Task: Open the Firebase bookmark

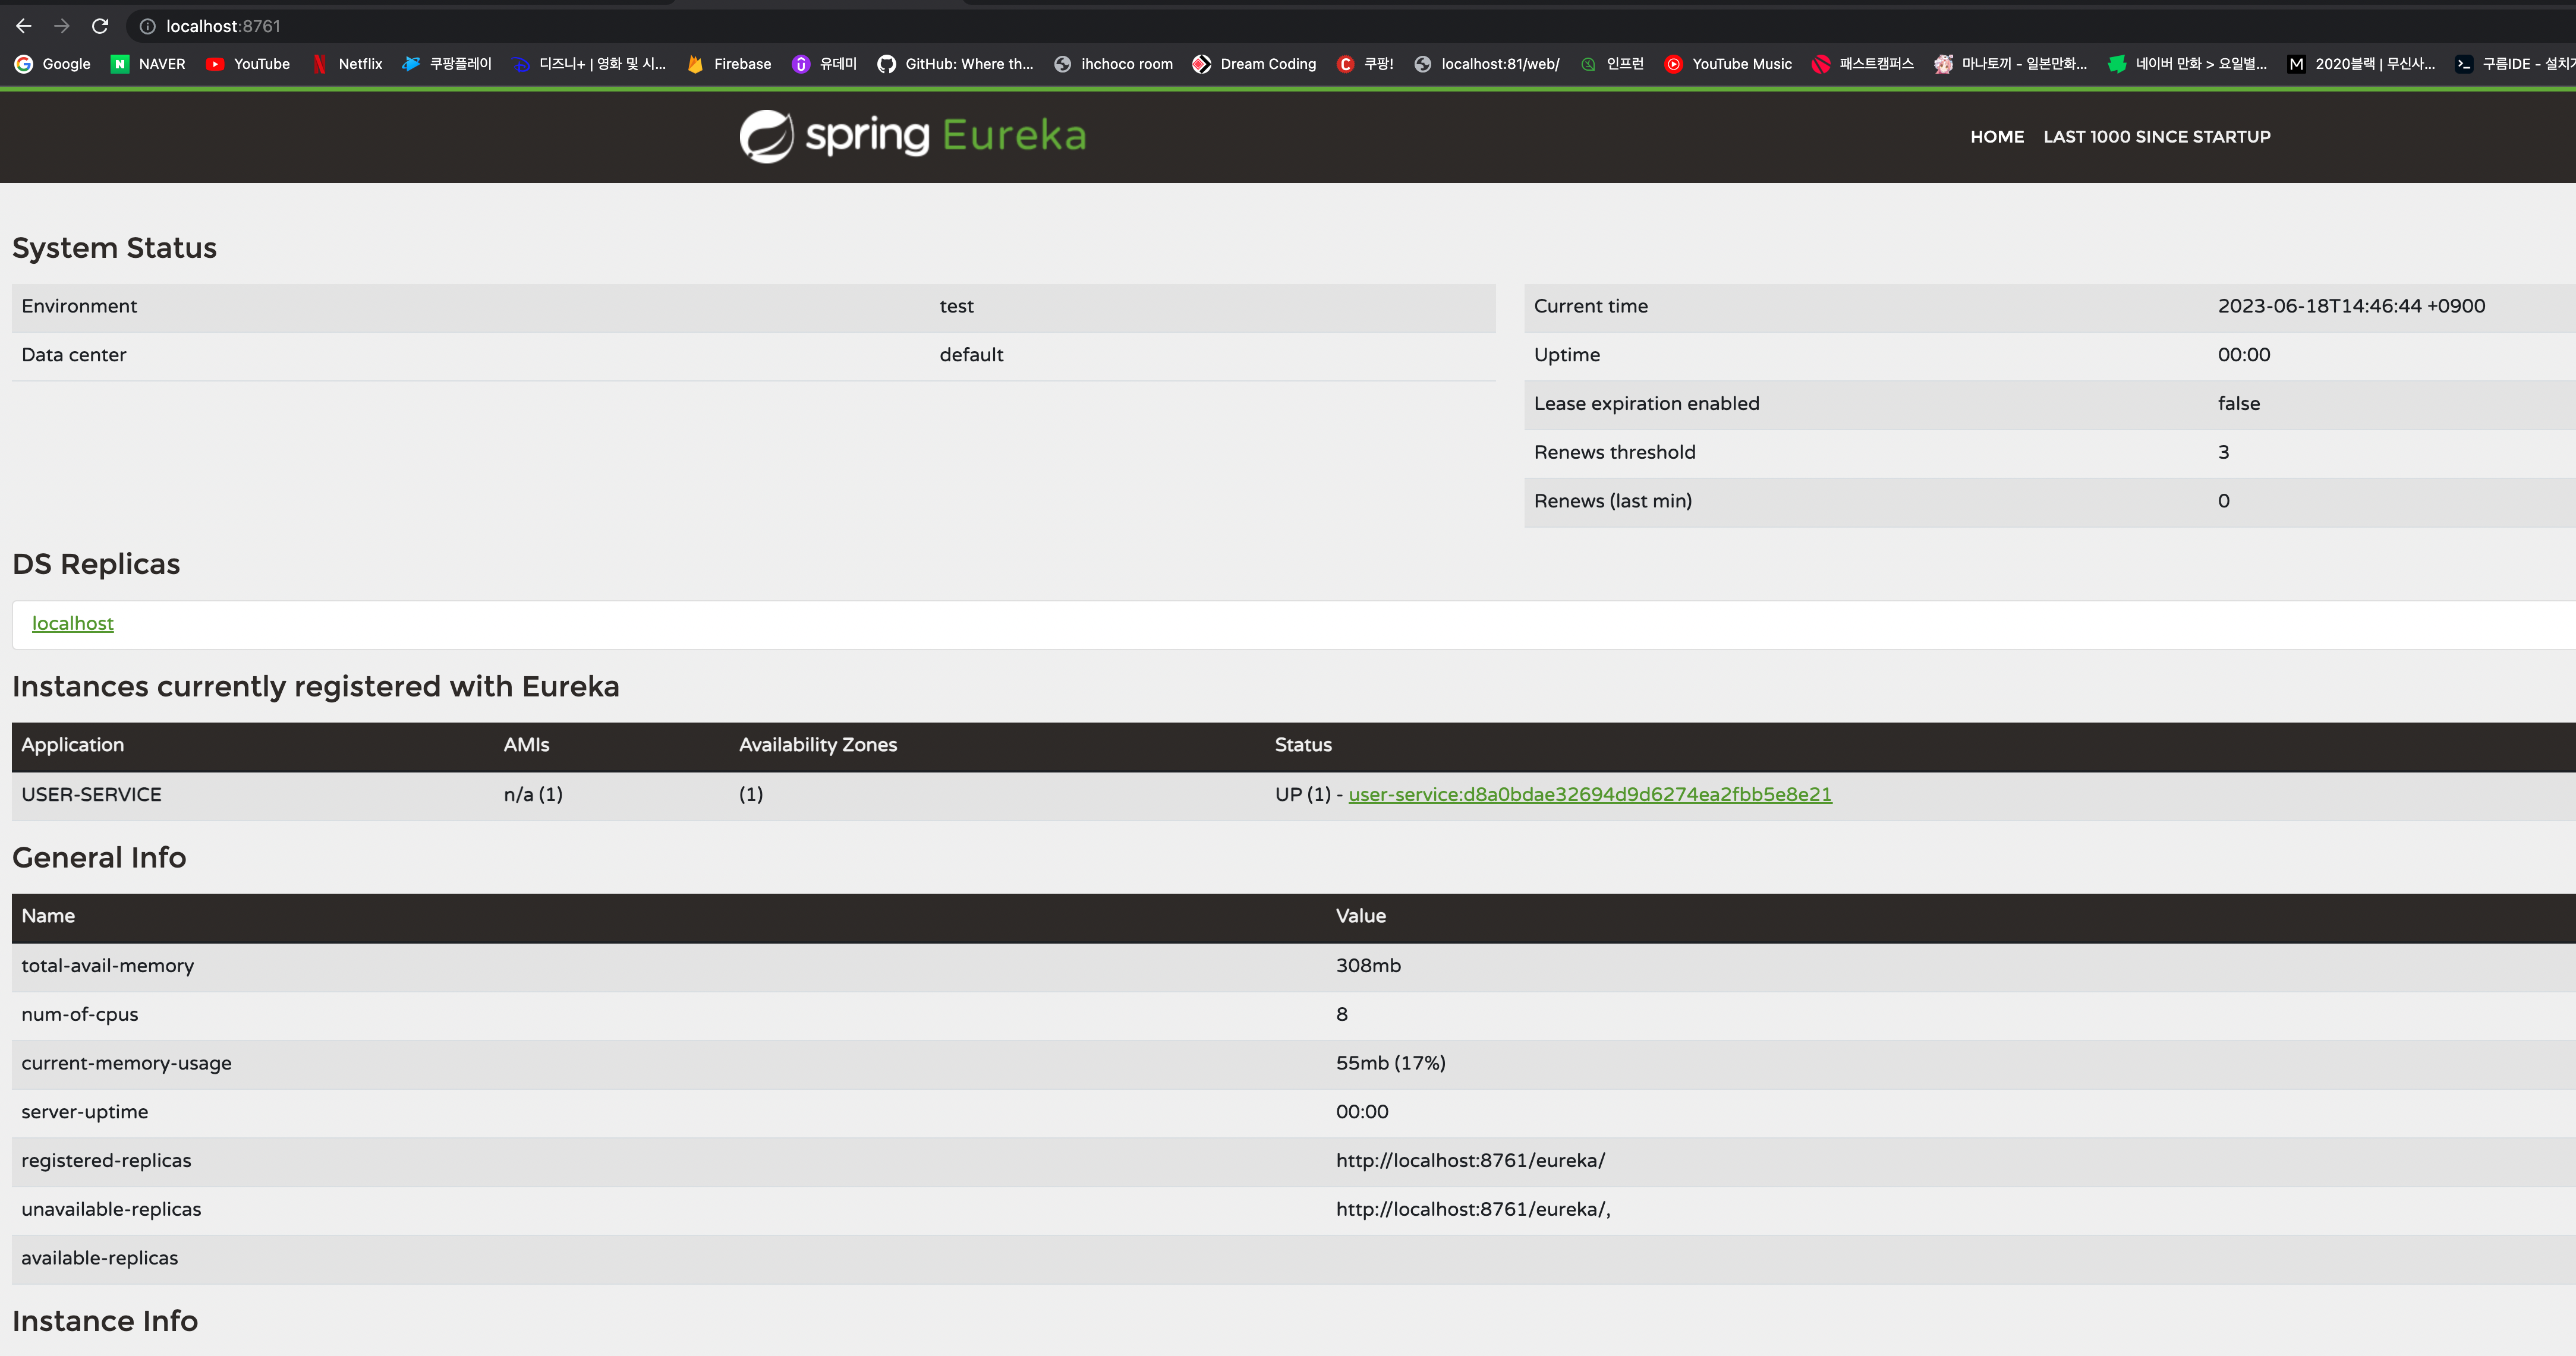Action: (729, 64)
